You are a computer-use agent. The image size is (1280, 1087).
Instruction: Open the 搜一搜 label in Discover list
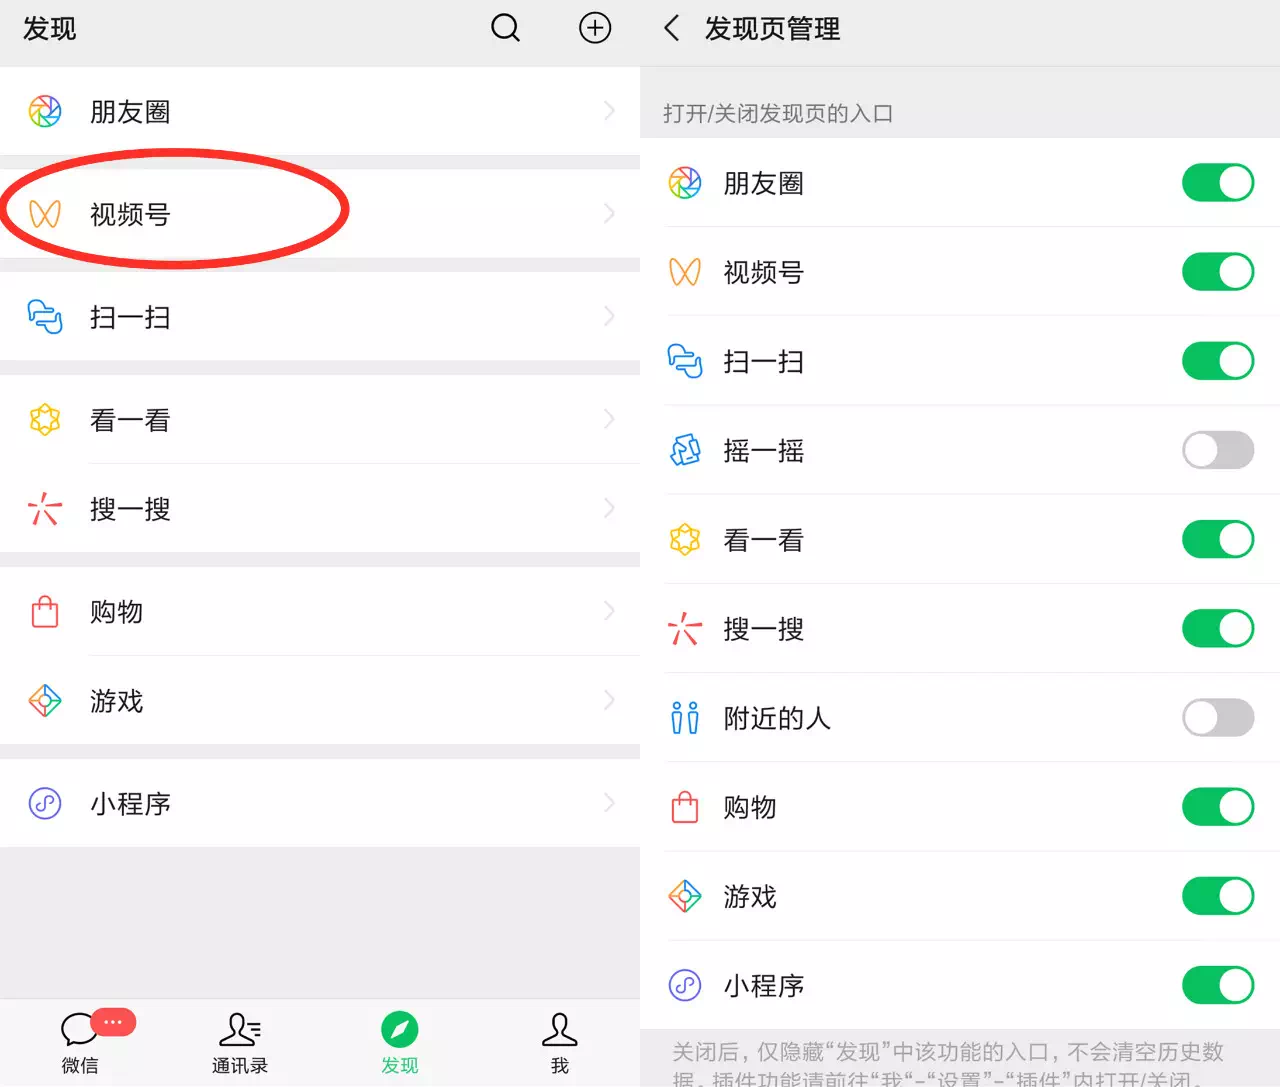tap(130, 510)
